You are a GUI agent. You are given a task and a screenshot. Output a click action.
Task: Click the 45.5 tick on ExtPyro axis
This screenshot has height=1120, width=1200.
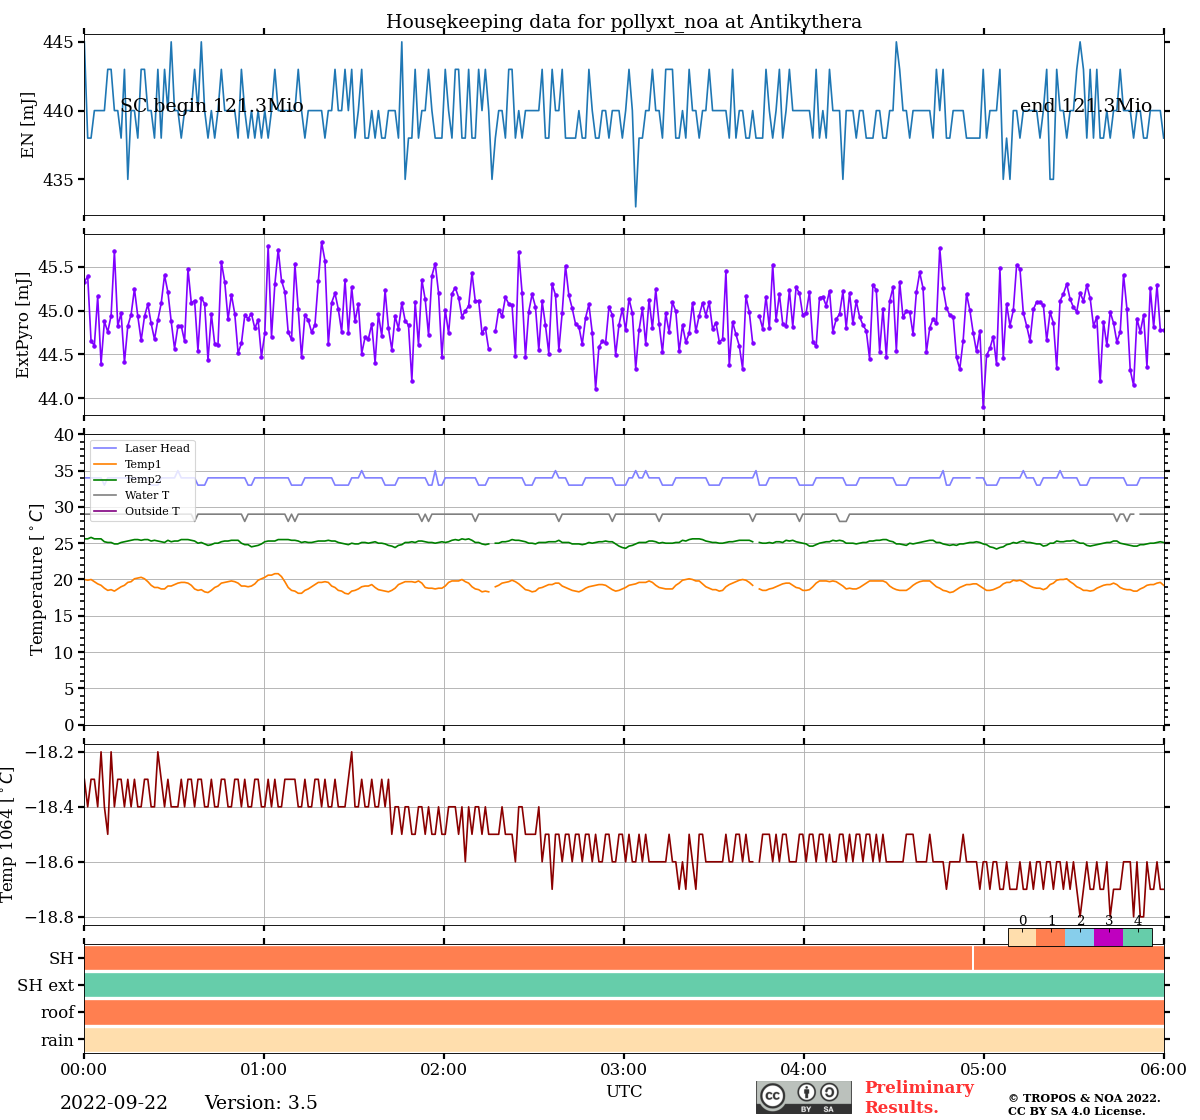tap(56, 268)
